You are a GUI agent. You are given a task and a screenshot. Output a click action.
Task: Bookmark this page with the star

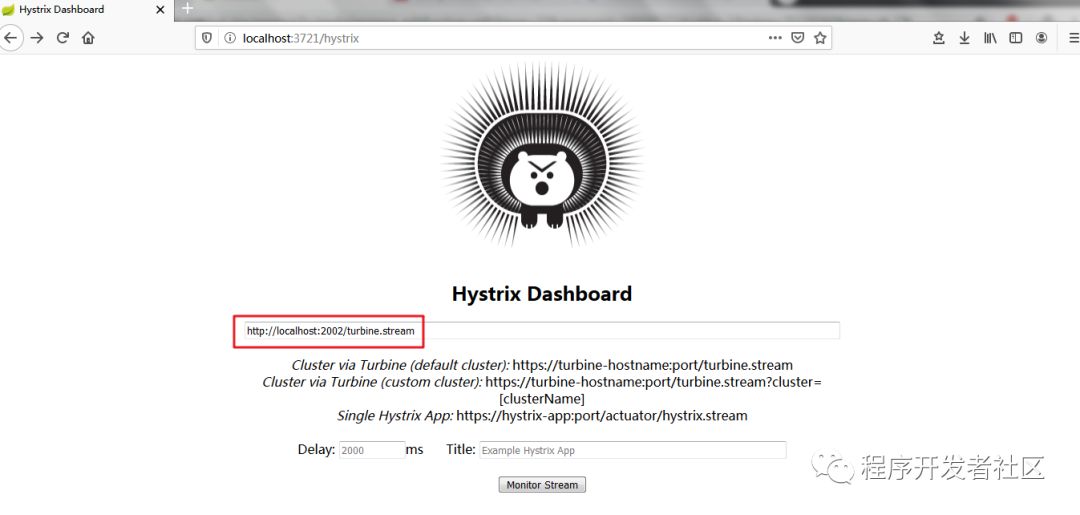pyautogui.click(x=820, y=38)
